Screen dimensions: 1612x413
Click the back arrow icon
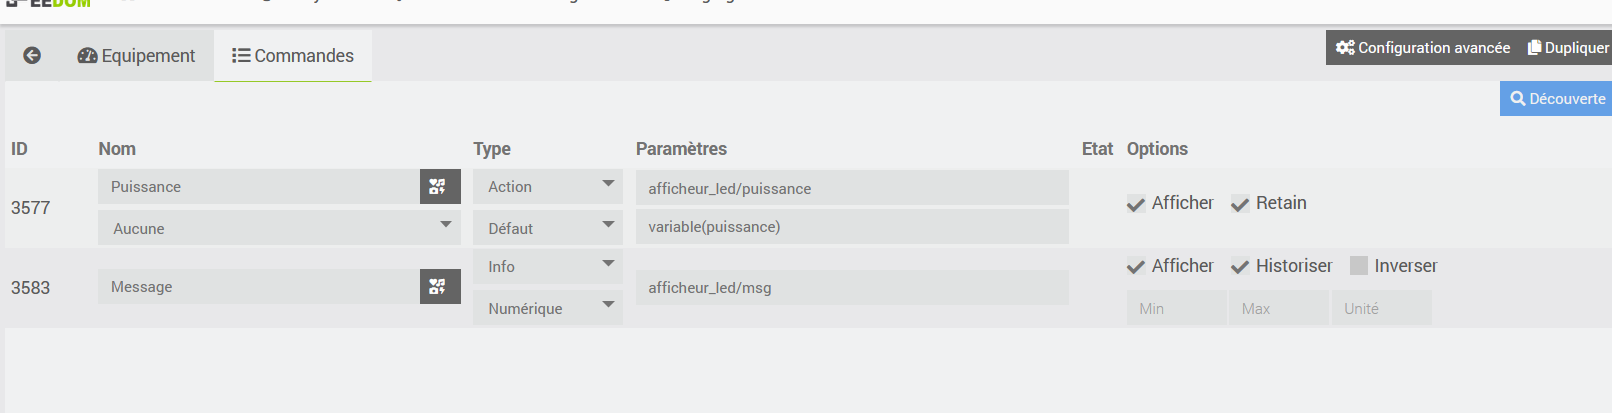(32, 56)
